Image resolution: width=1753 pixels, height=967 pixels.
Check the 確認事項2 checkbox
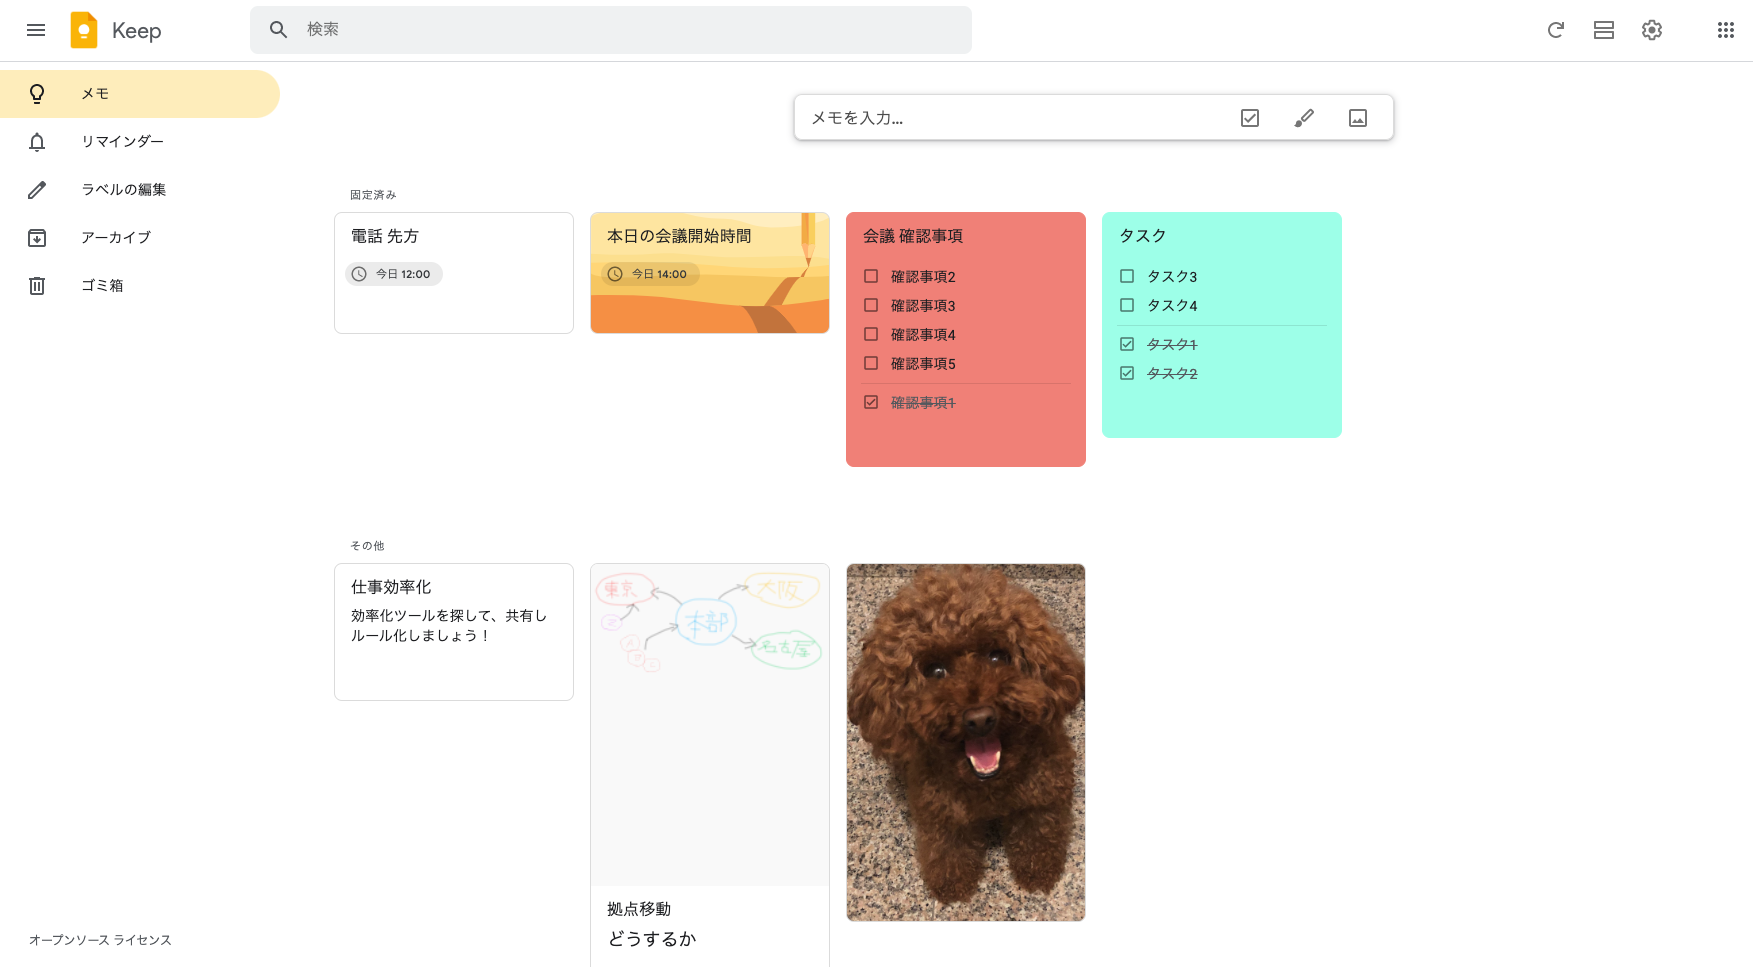[x=871, y=276]
